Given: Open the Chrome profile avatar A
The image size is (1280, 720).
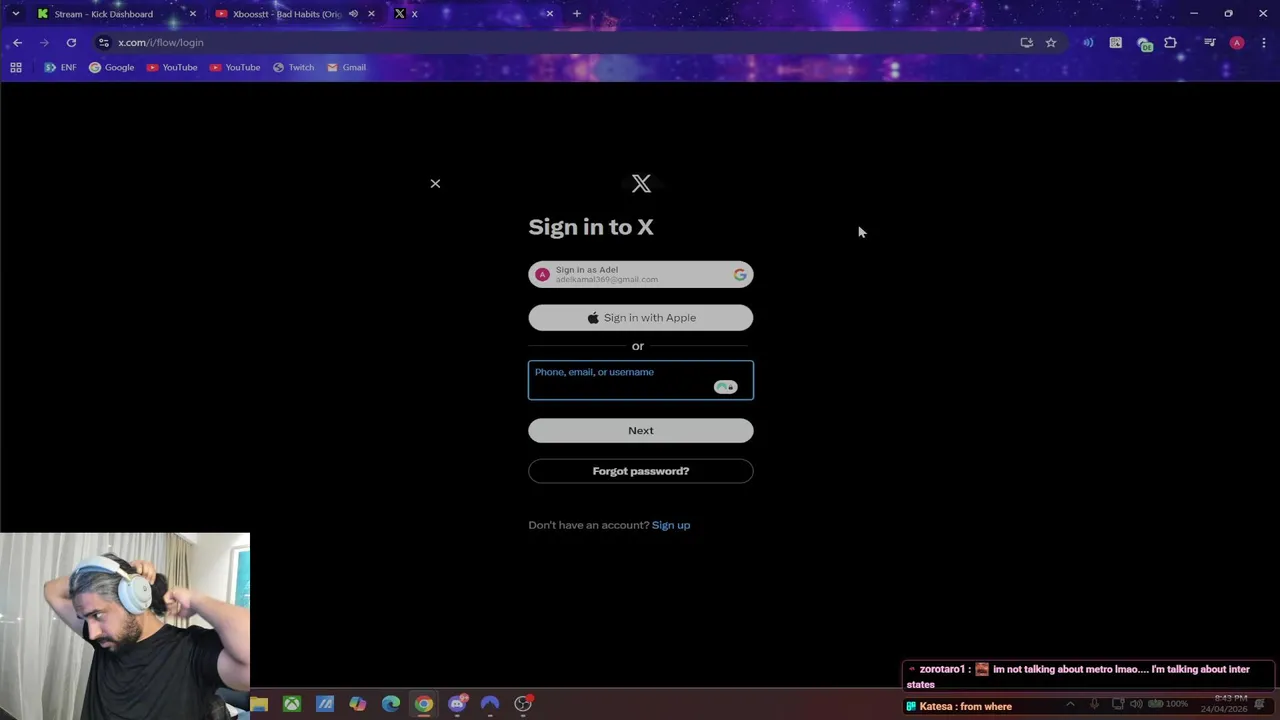Looking at the screenshot, I should pos(1237,43).
